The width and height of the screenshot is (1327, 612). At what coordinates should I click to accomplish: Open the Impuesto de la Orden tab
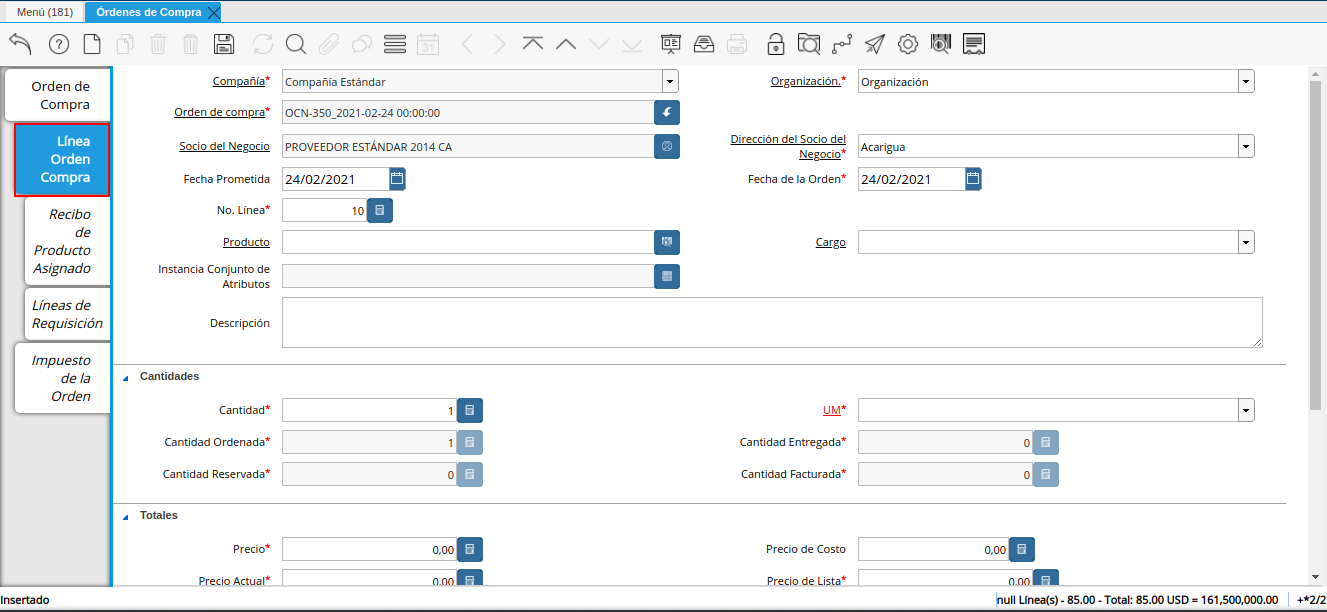62,378
